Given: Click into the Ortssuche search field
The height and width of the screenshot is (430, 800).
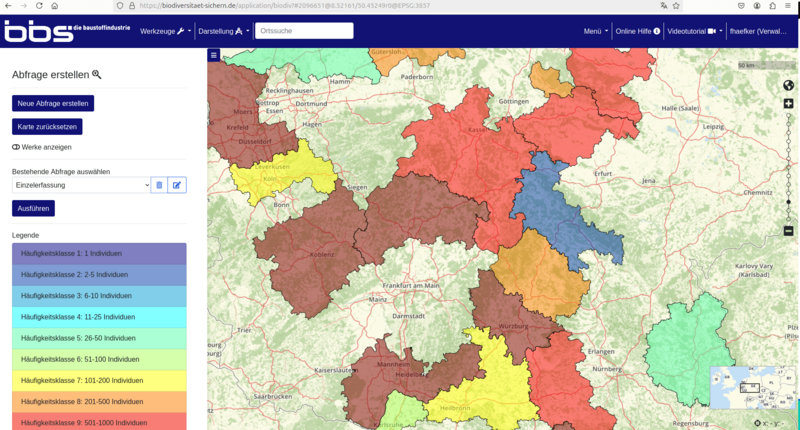Looking at the screenshot, I should pyautogui.click(x=303, y=31).
